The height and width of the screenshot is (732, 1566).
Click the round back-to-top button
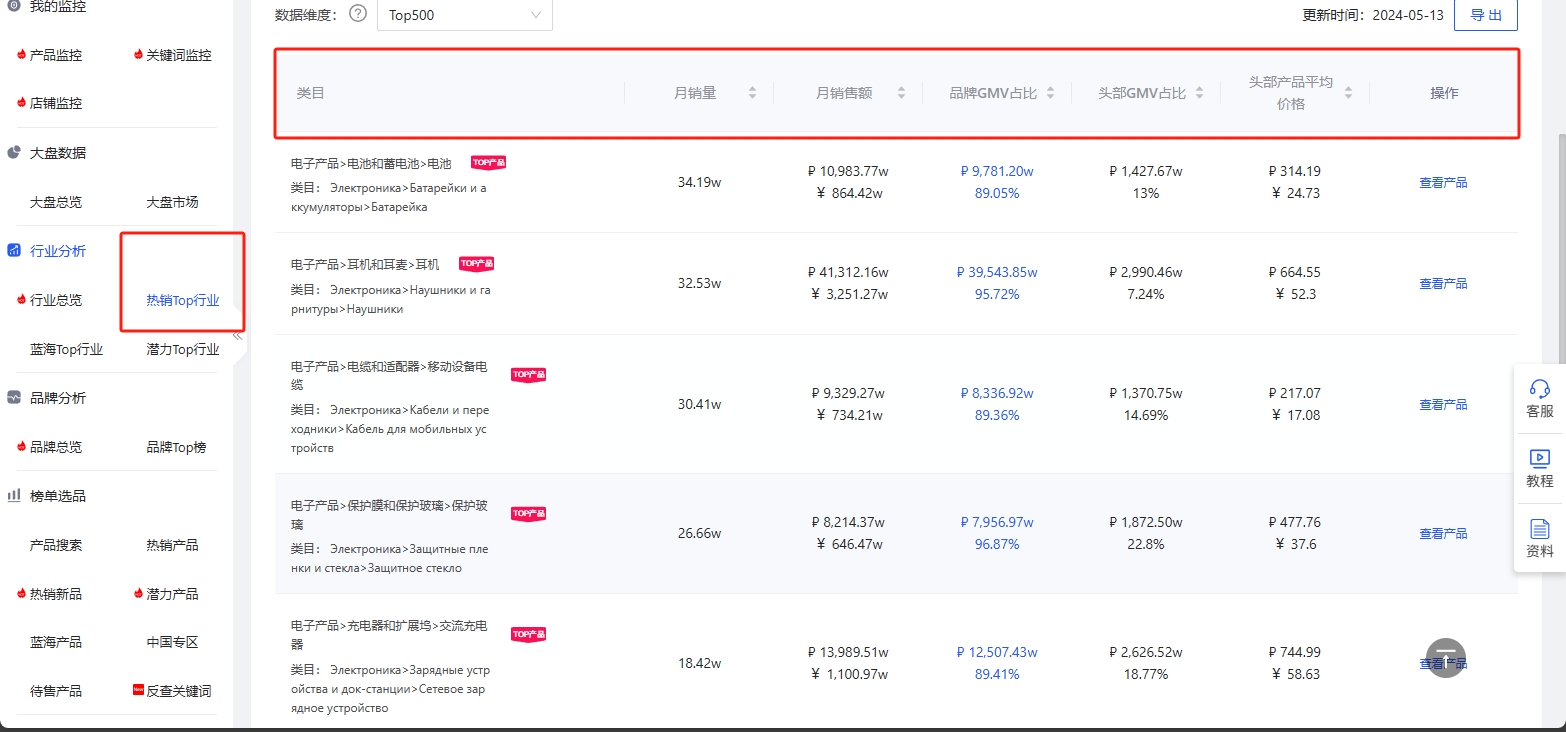(1445, 658)
